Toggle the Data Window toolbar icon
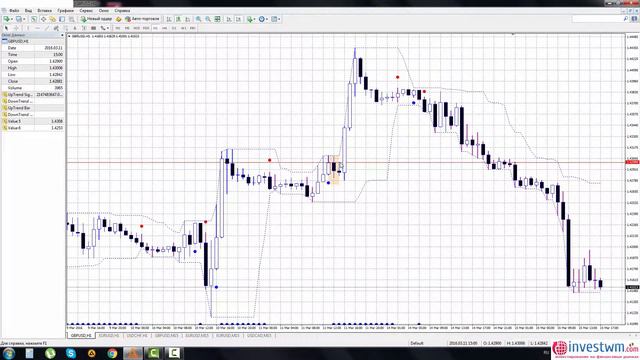The height and width of the screenshot is (360, 640). pyautogui.click(x=43, y=19)
